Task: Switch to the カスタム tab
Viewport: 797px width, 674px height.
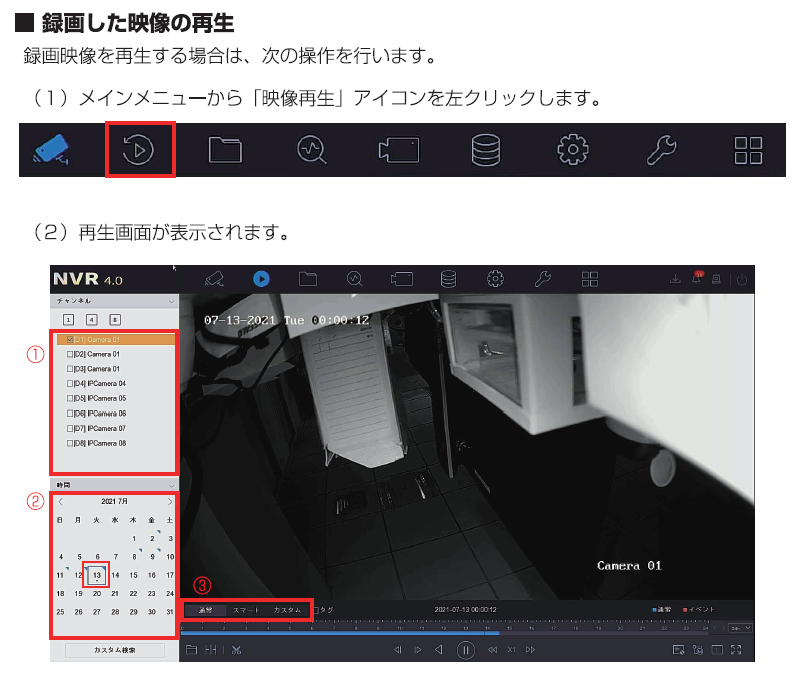Action: tap(287, 609)
